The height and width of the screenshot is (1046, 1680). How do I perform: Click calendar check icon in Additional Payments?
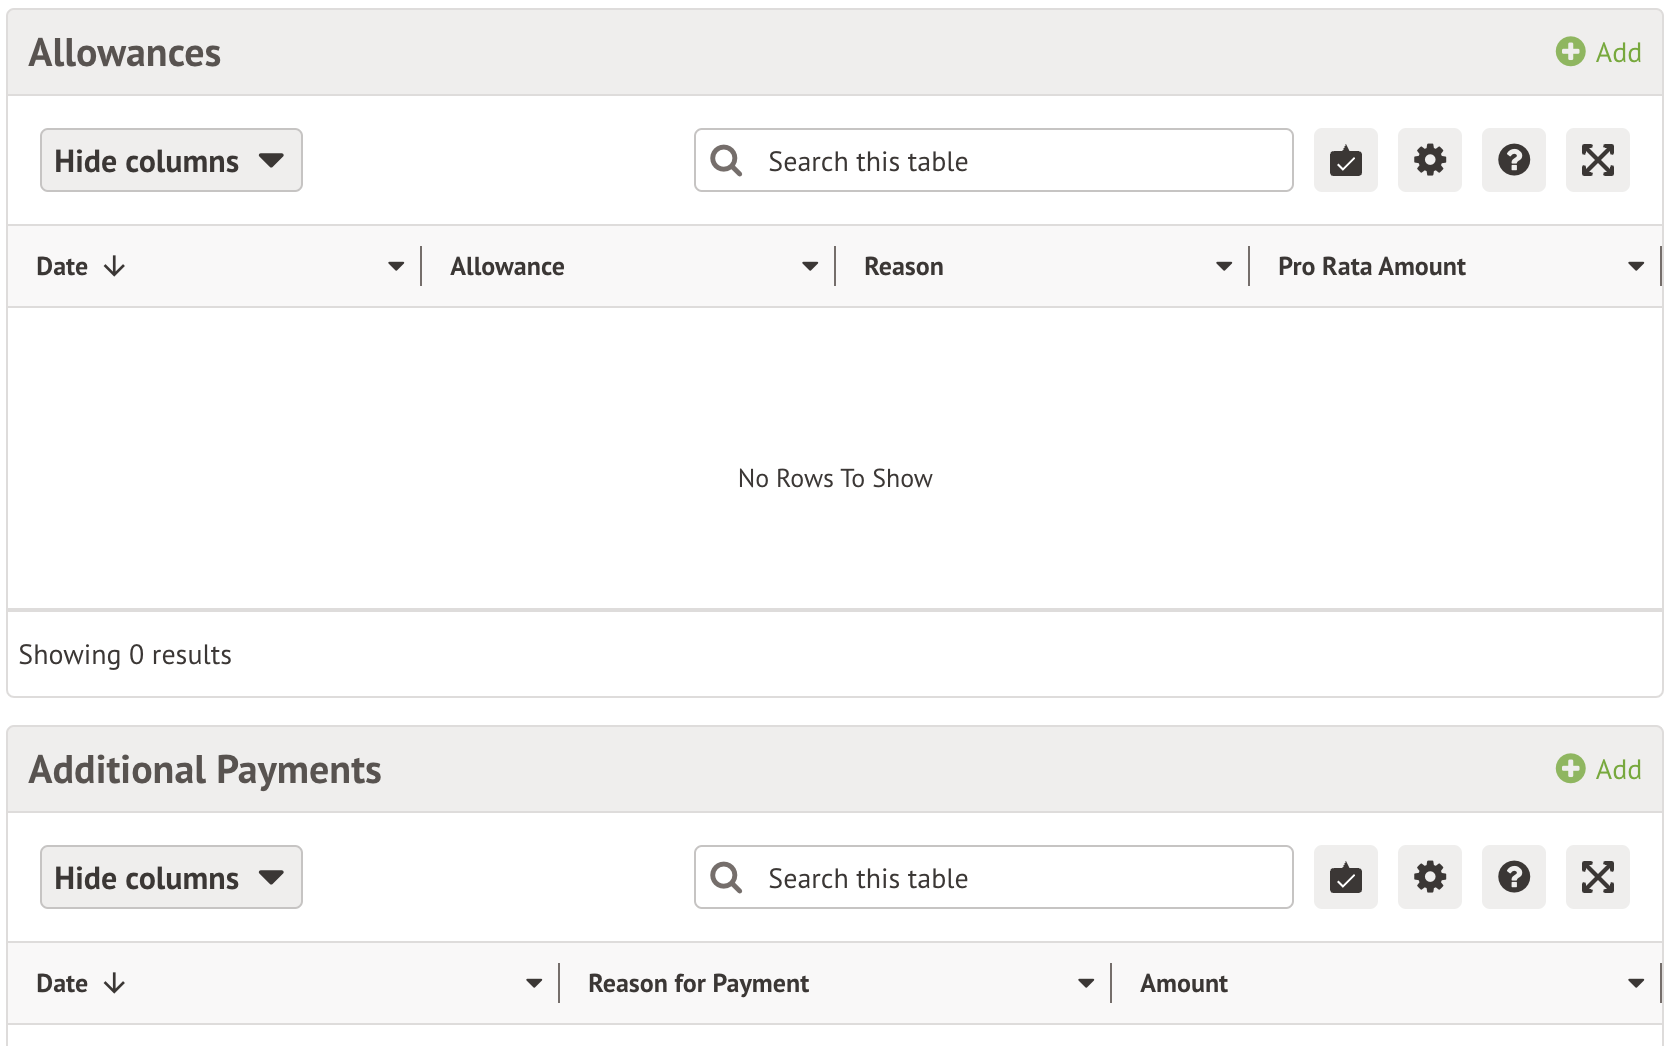[1345, 877]
